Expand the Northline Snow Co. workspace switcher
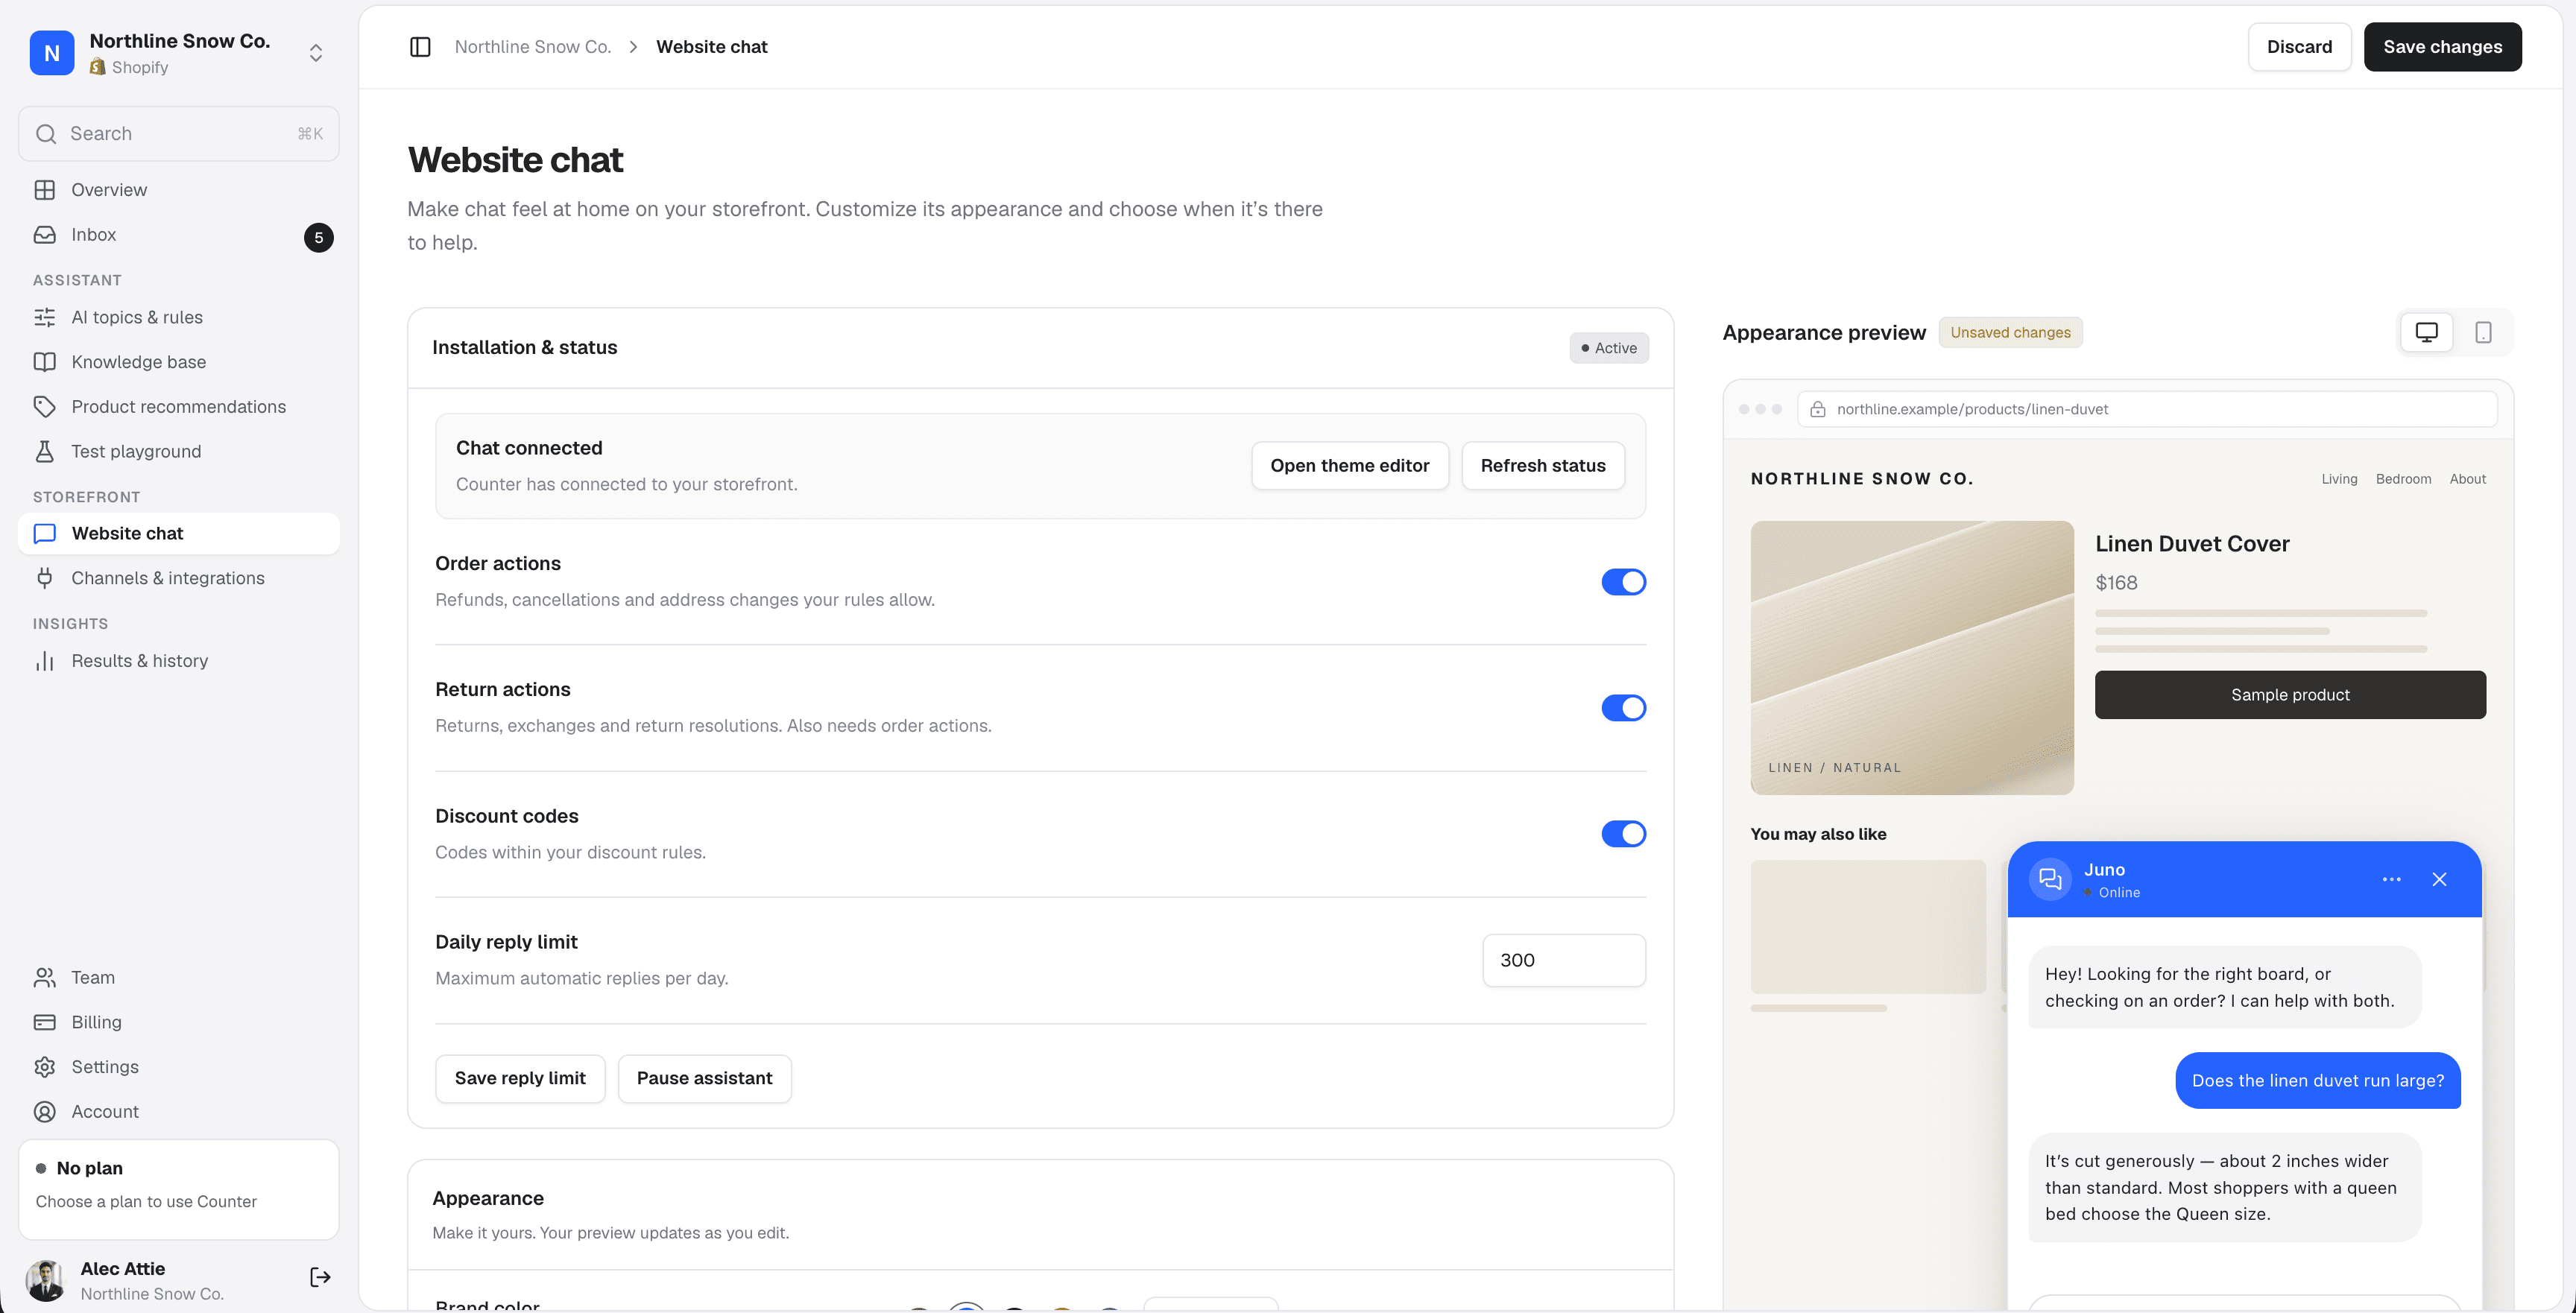Screen dimensions: 2576x1313 (316, 53)
